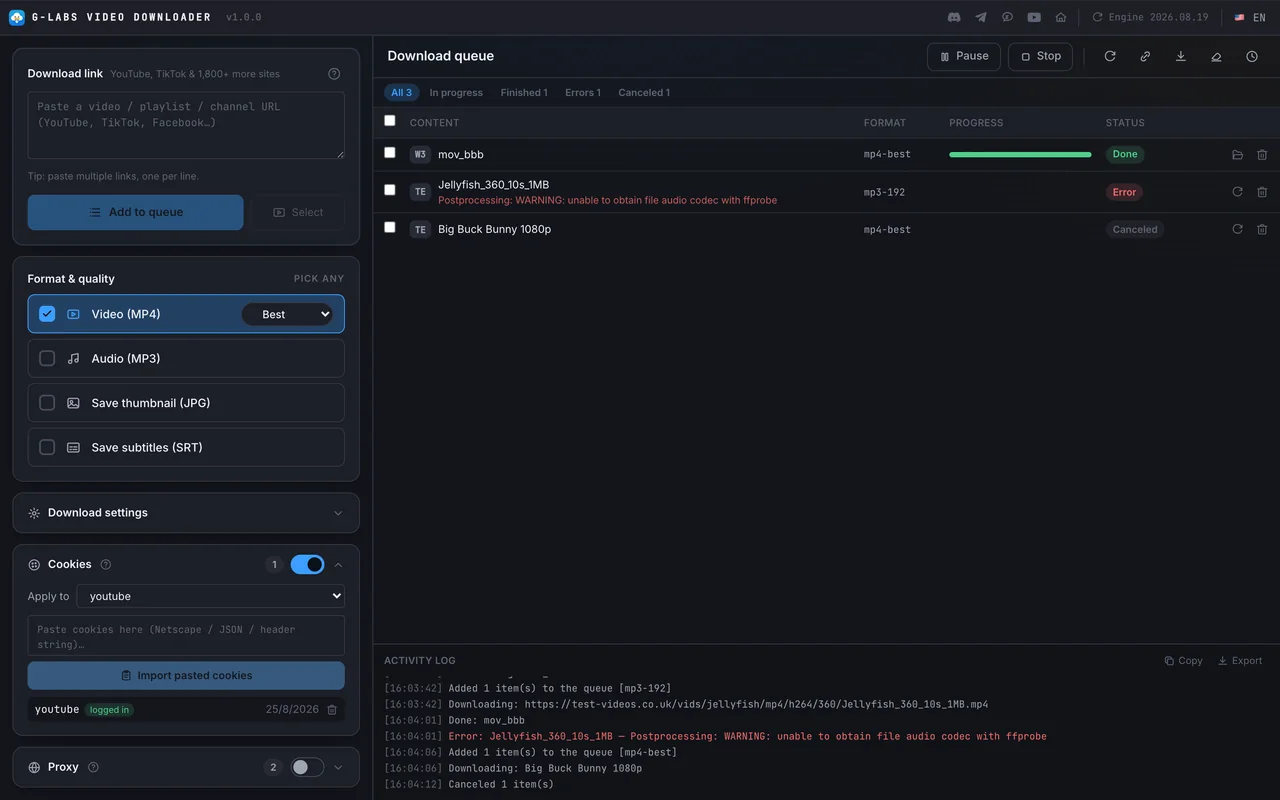Open the YouTube icon in header

pos(1034,17)
